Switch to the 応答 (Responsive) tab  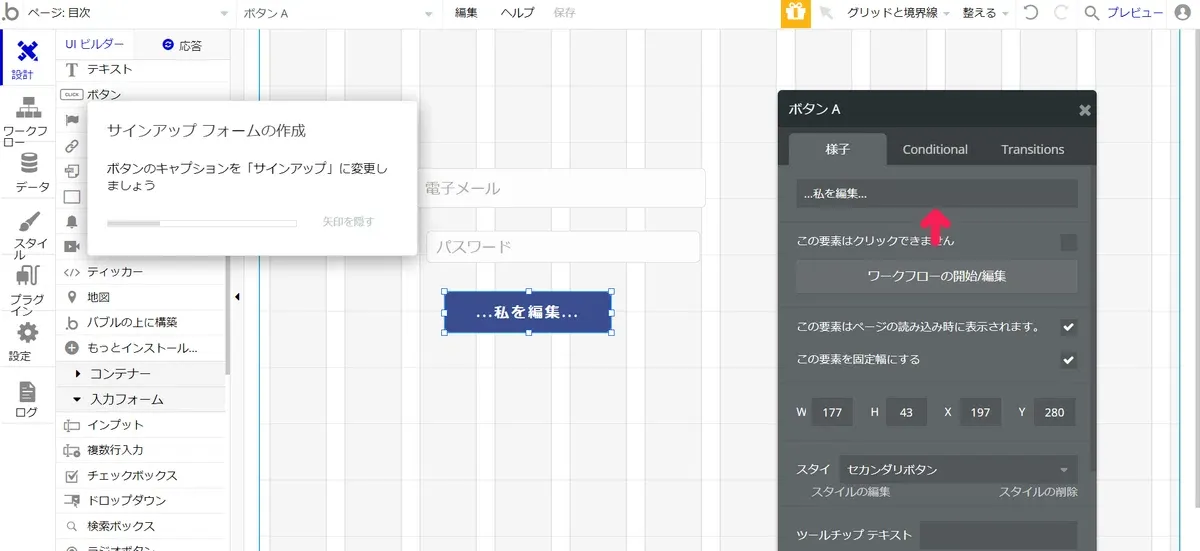(x=182, y=45)
